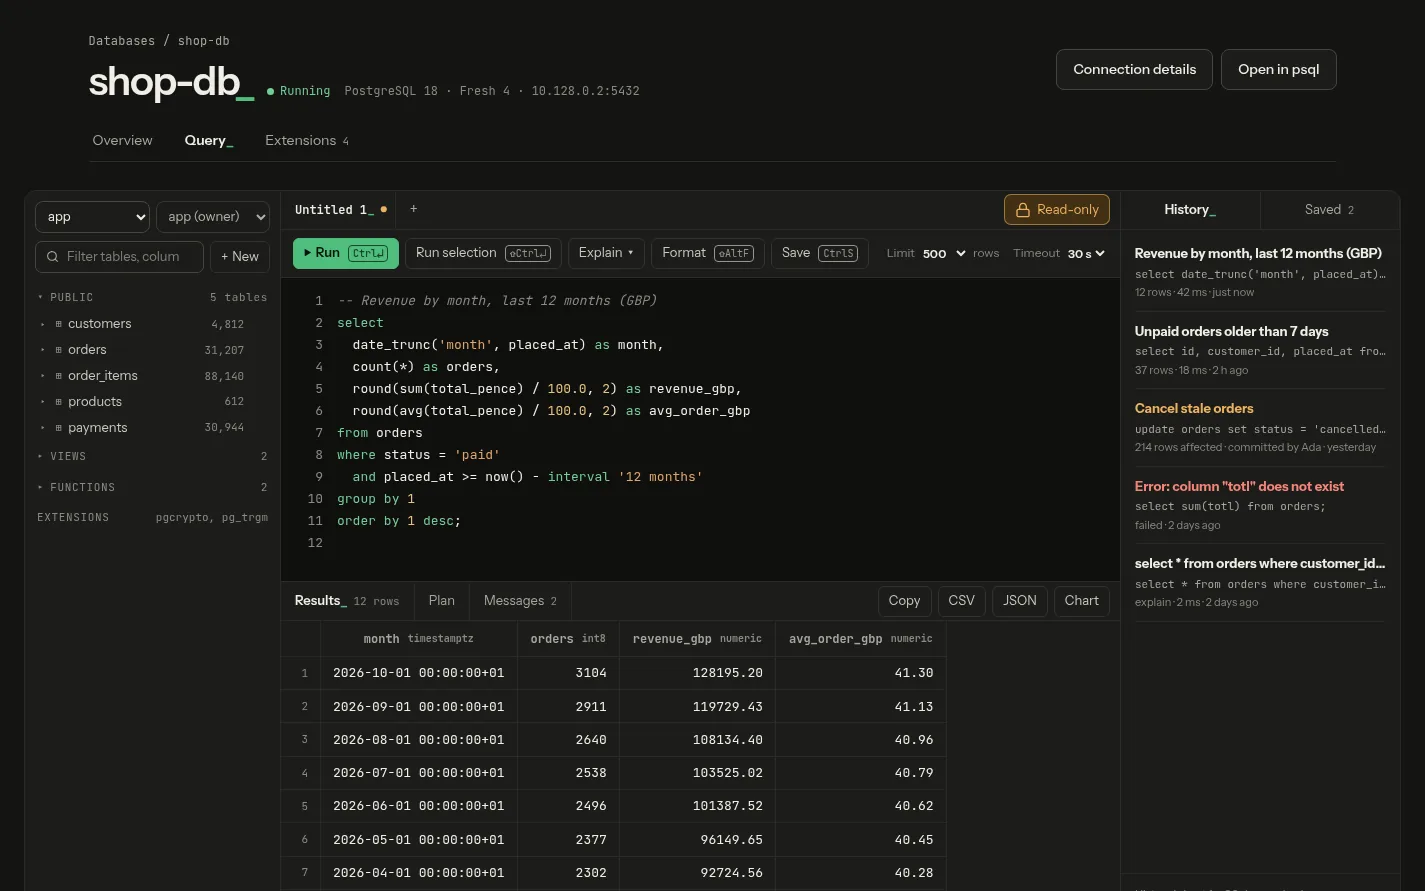The height and width of the screenshot is (891, 1425).
Task: Sort by the revenue_gbp column header
Action: 697,639
